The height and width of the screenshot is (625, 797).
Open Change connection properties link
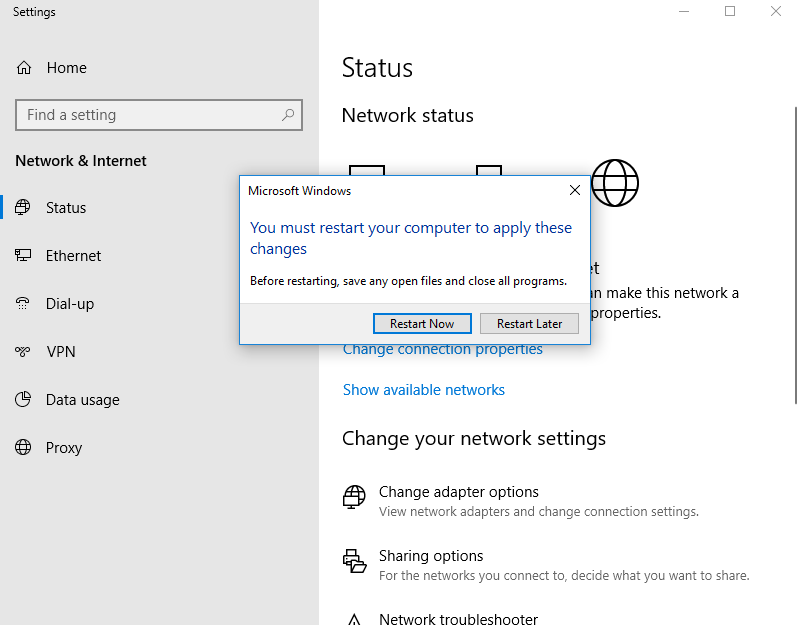(442, 350)
